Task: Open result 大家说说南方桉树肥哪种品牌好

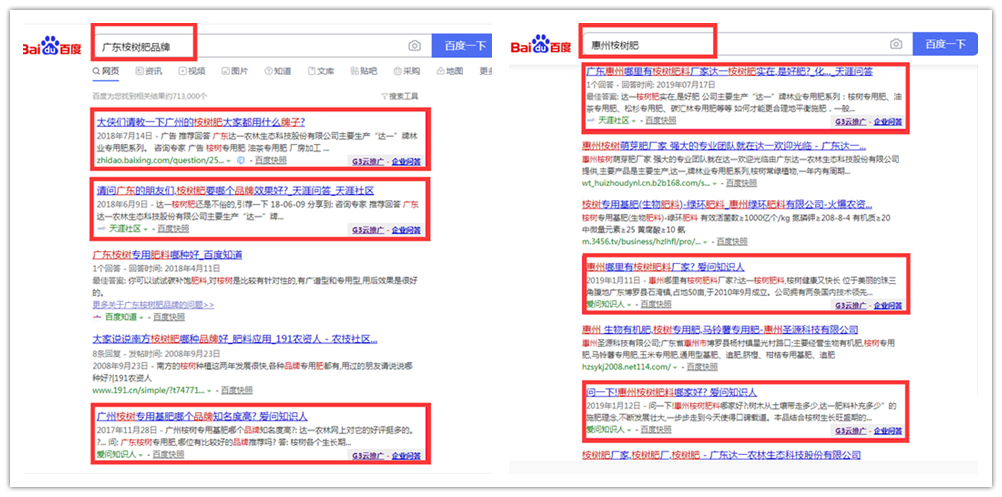Action: [235, 339]
